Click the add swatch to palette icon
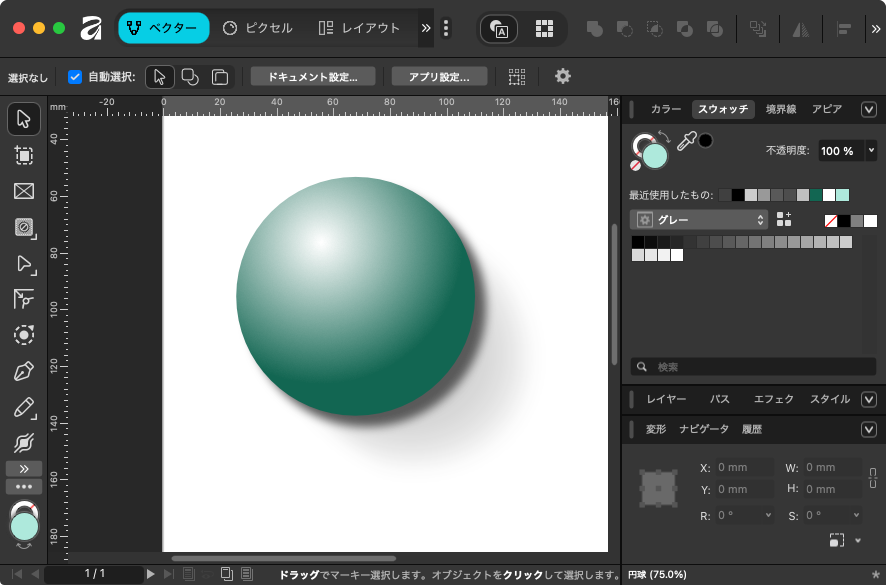The width and height of the screenshot is (886, 585). point(784,219)
